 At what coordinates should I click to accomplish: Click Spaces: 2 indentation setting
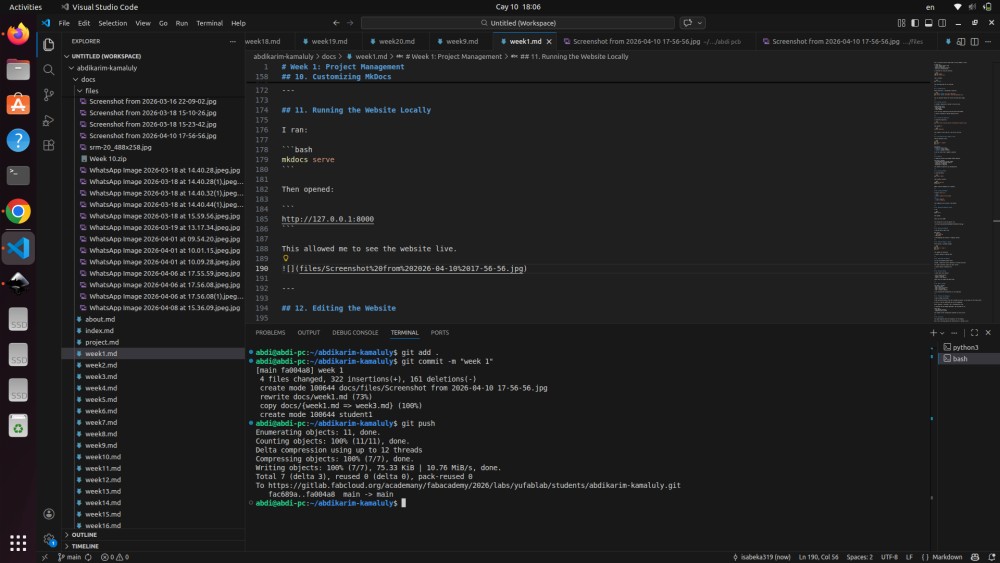tap(860, 557)
